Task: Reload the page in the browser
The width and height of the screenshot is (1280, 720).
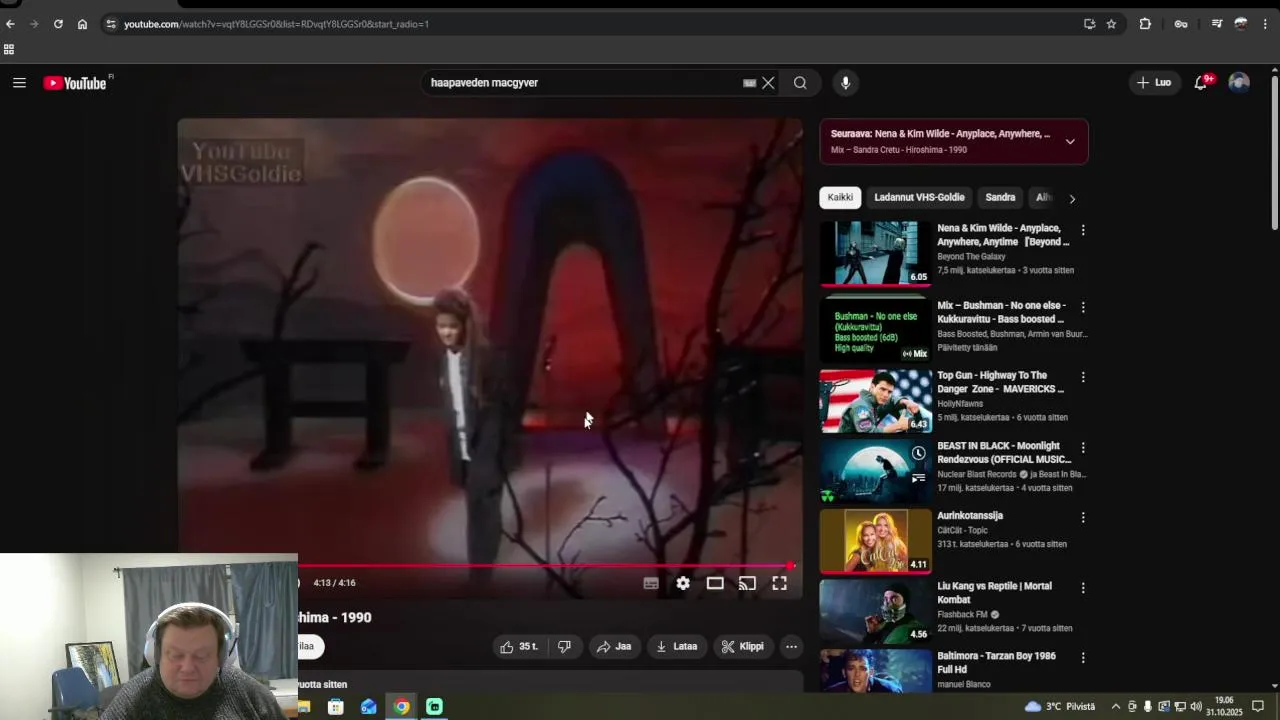Action: pyautogui.click(x=58, y=24)
